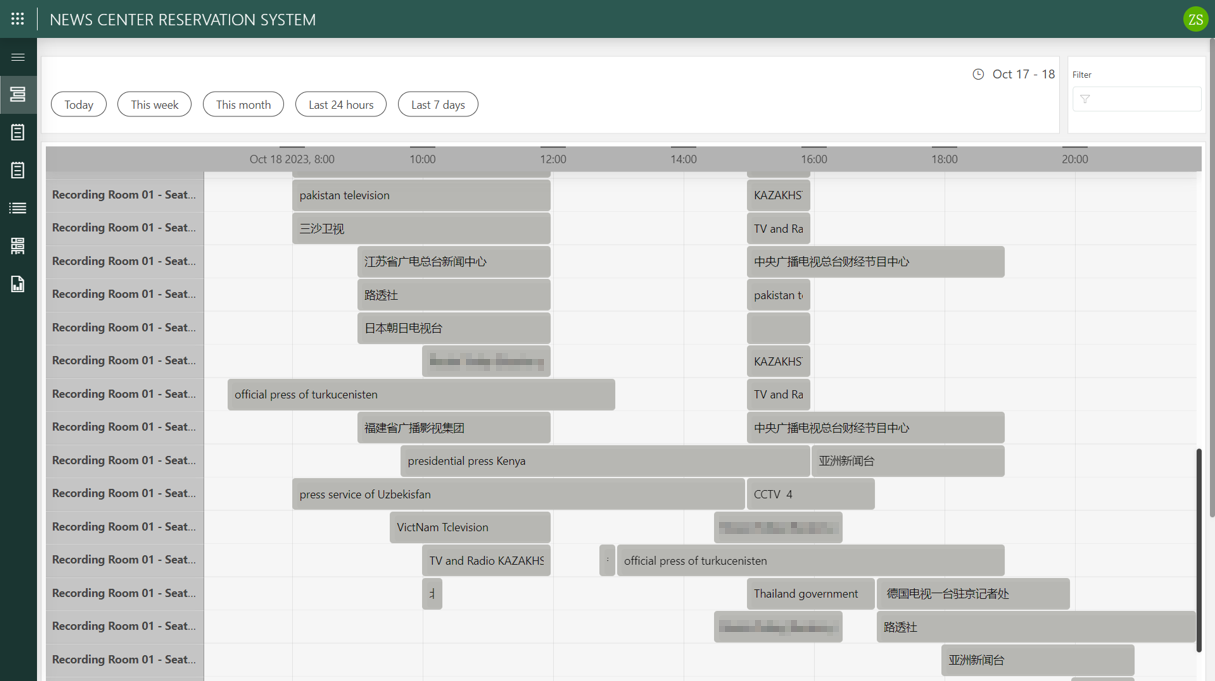Click the clock icon beside Oct 17 - 18
The width and height of the screenshot is (1215, 681).
pos(978,74)
